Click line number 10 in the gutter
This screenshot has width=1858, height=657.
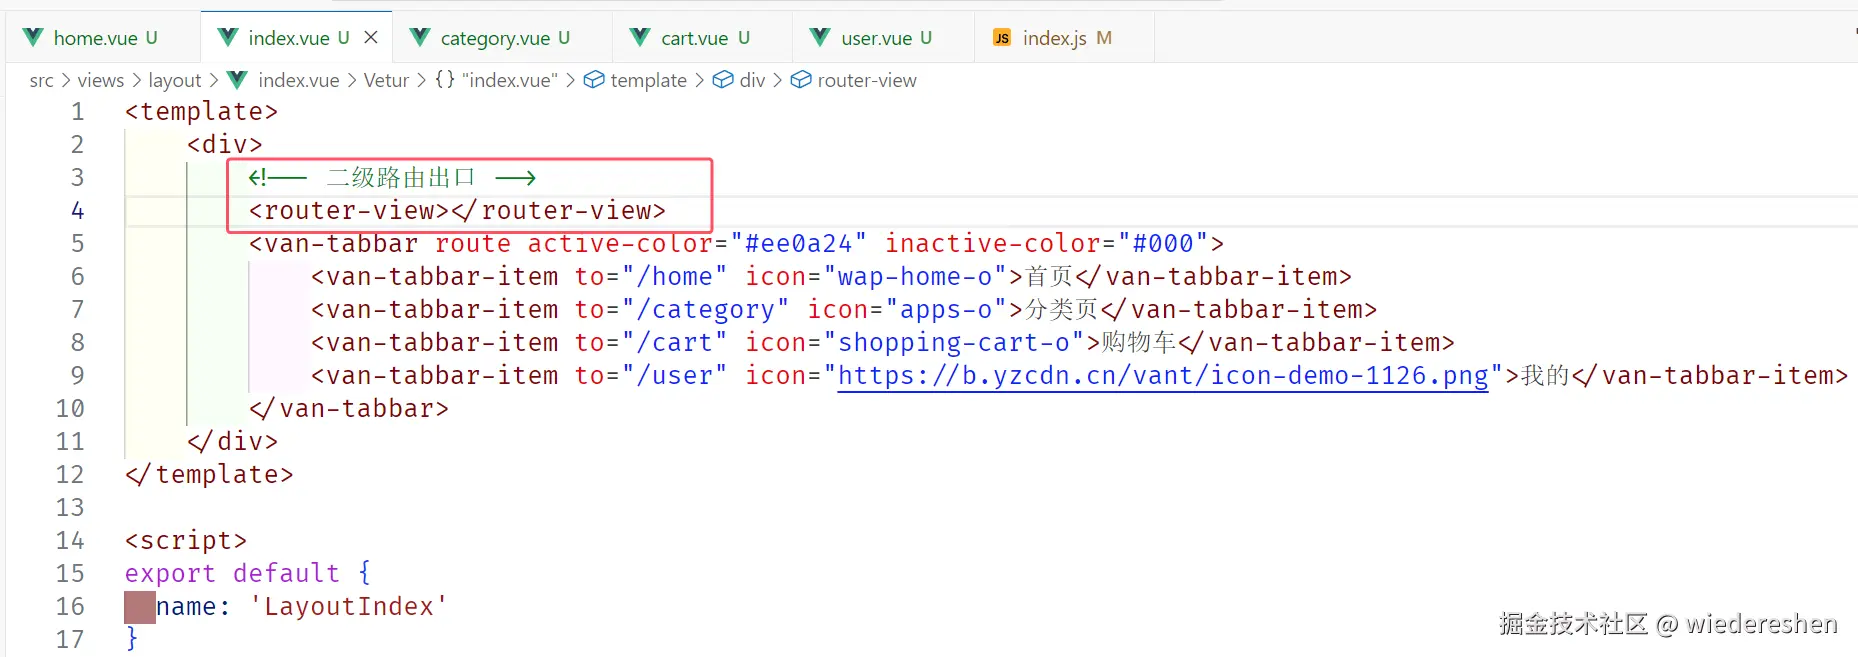click(x=70, y=409)
